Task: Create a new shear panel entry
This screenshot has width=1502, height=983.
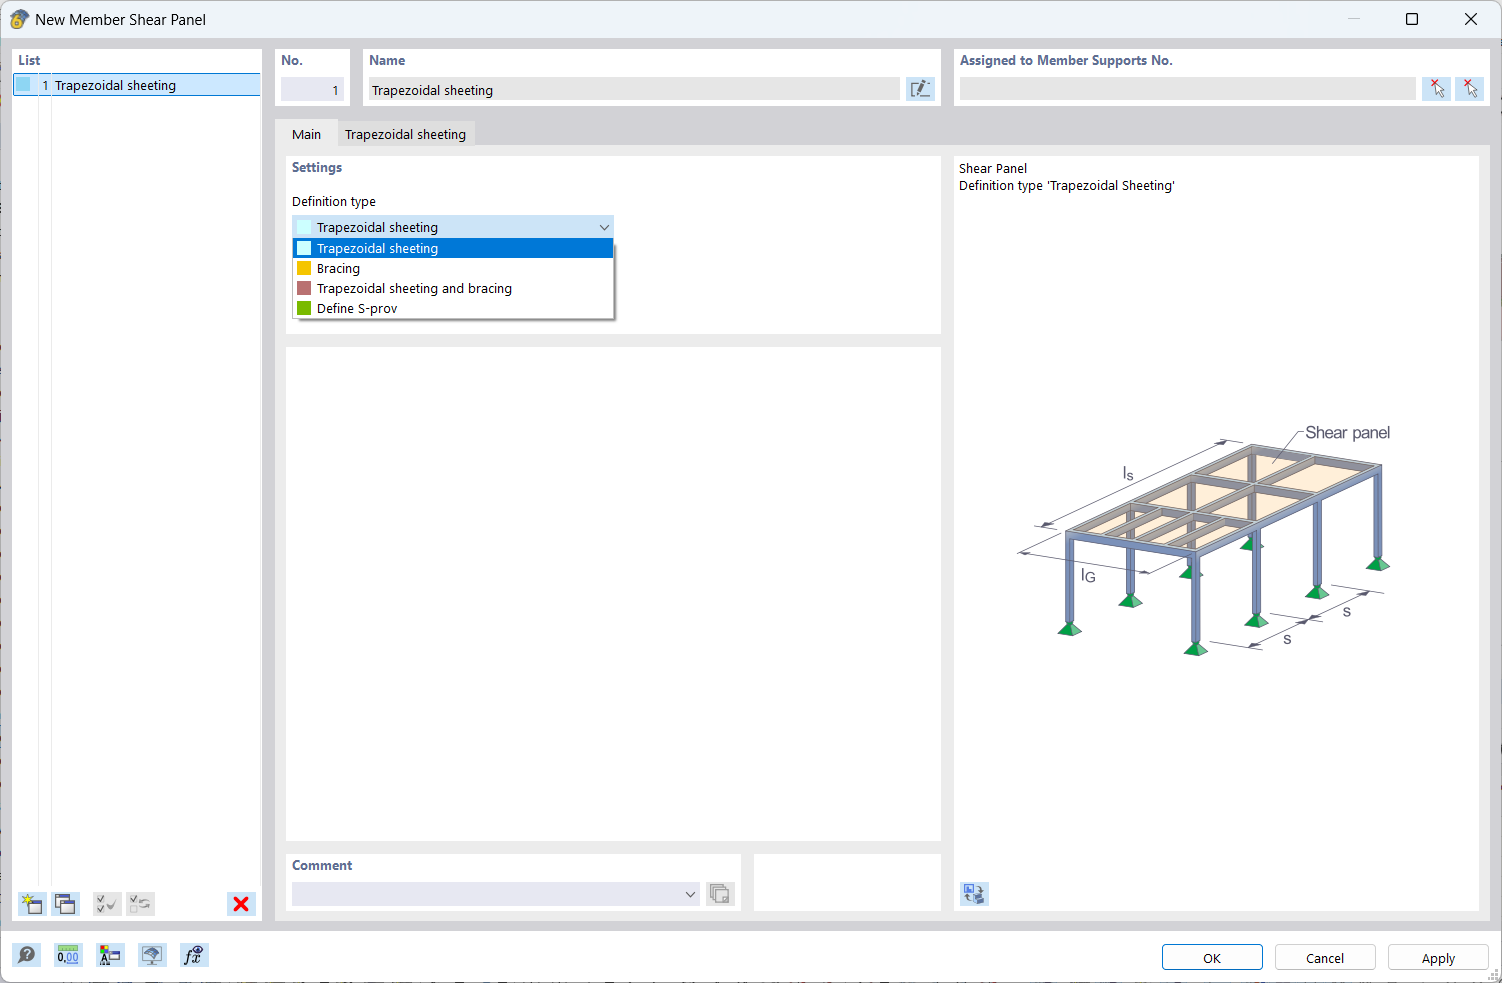Action: pyautogui.click(x=31, y=903)
